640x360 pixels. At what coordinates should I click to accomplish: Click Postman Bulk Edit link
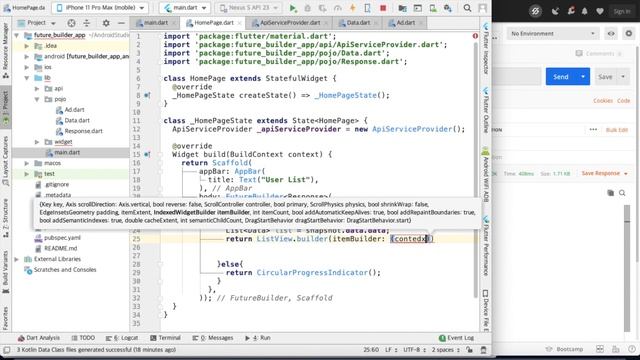tap(617, 130)
